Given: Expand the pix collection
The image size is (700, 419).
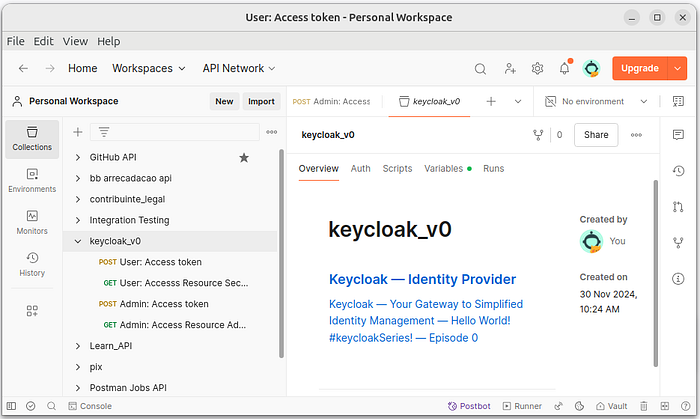Looking at the screenshot, I should [x=78, y=367].
